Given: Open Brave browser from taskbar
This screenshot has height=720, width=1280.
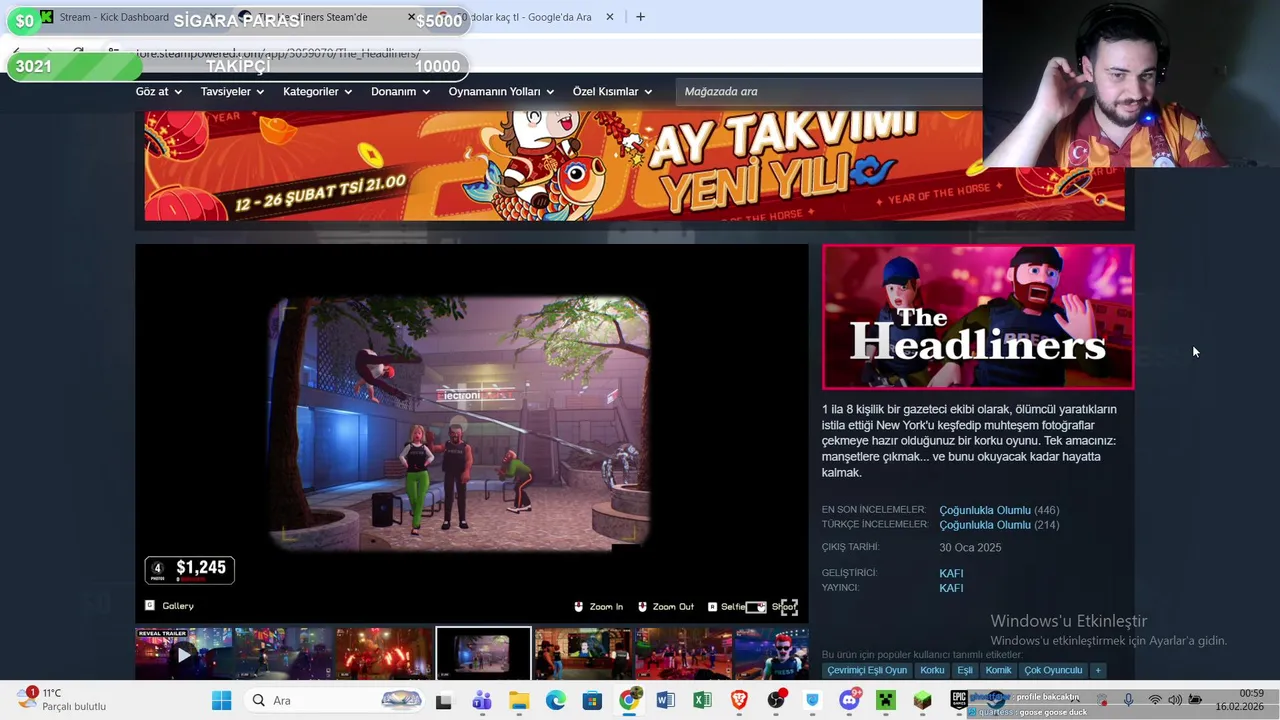Looking at the screenshot, I should 739,700.
